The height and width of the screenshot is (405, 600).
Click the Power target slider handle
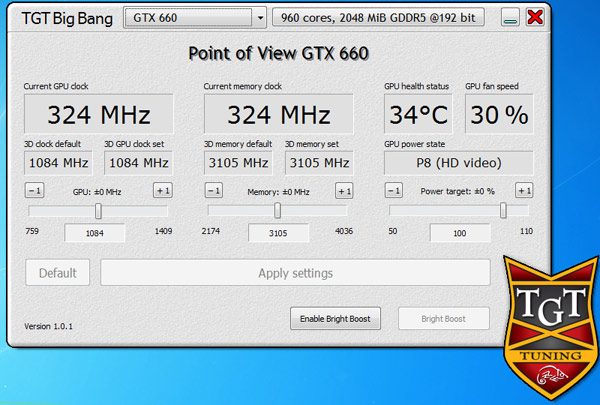click(x=503, y=211)
